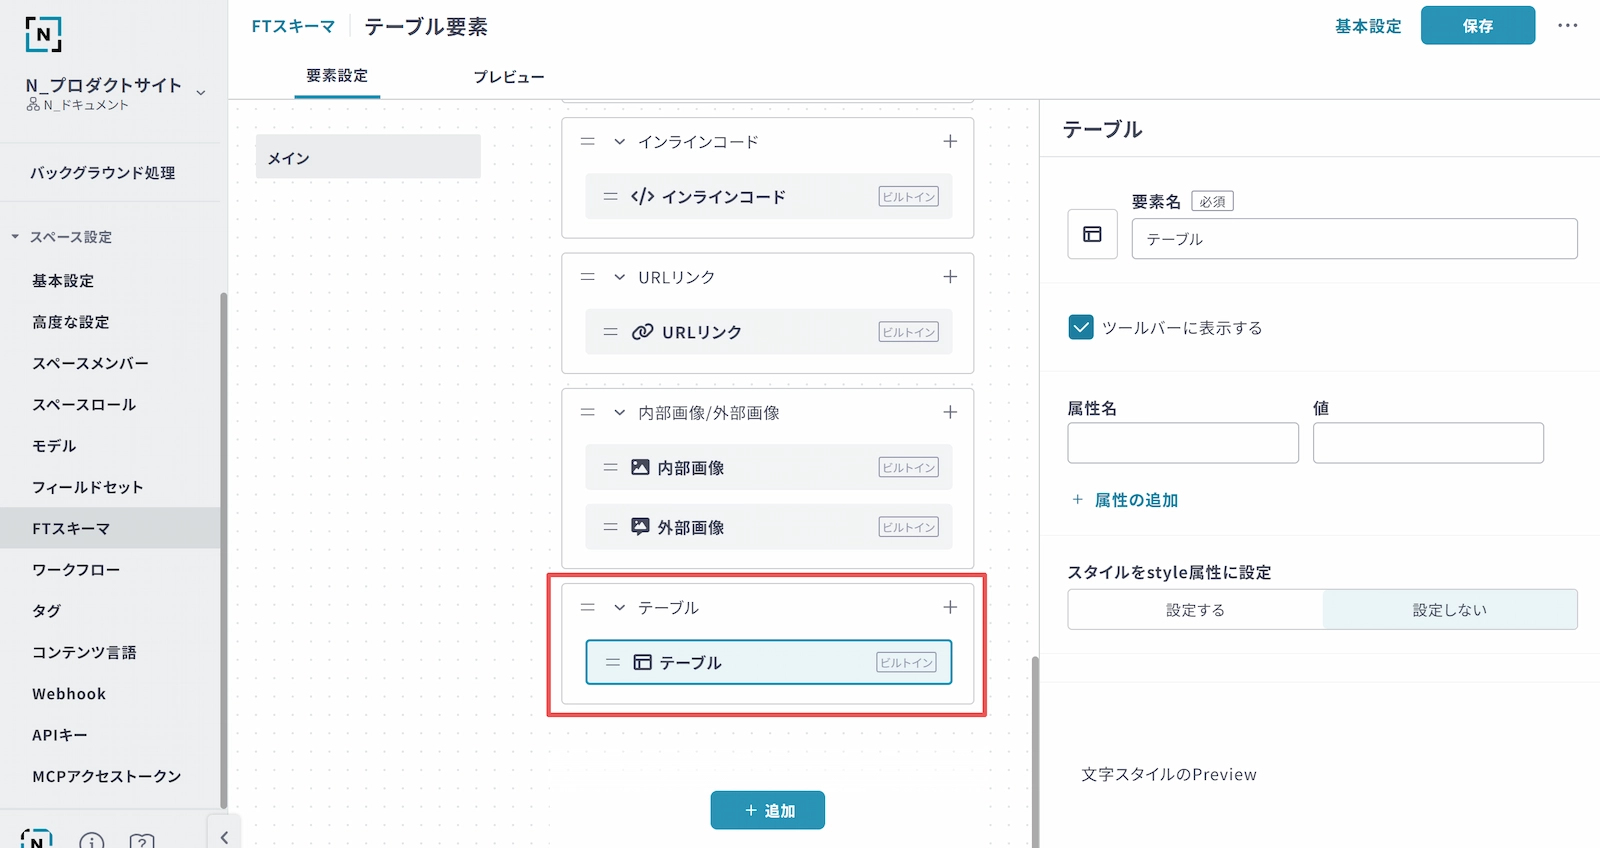Select 設定しない for style attribute

click(x=1449, y=610)
